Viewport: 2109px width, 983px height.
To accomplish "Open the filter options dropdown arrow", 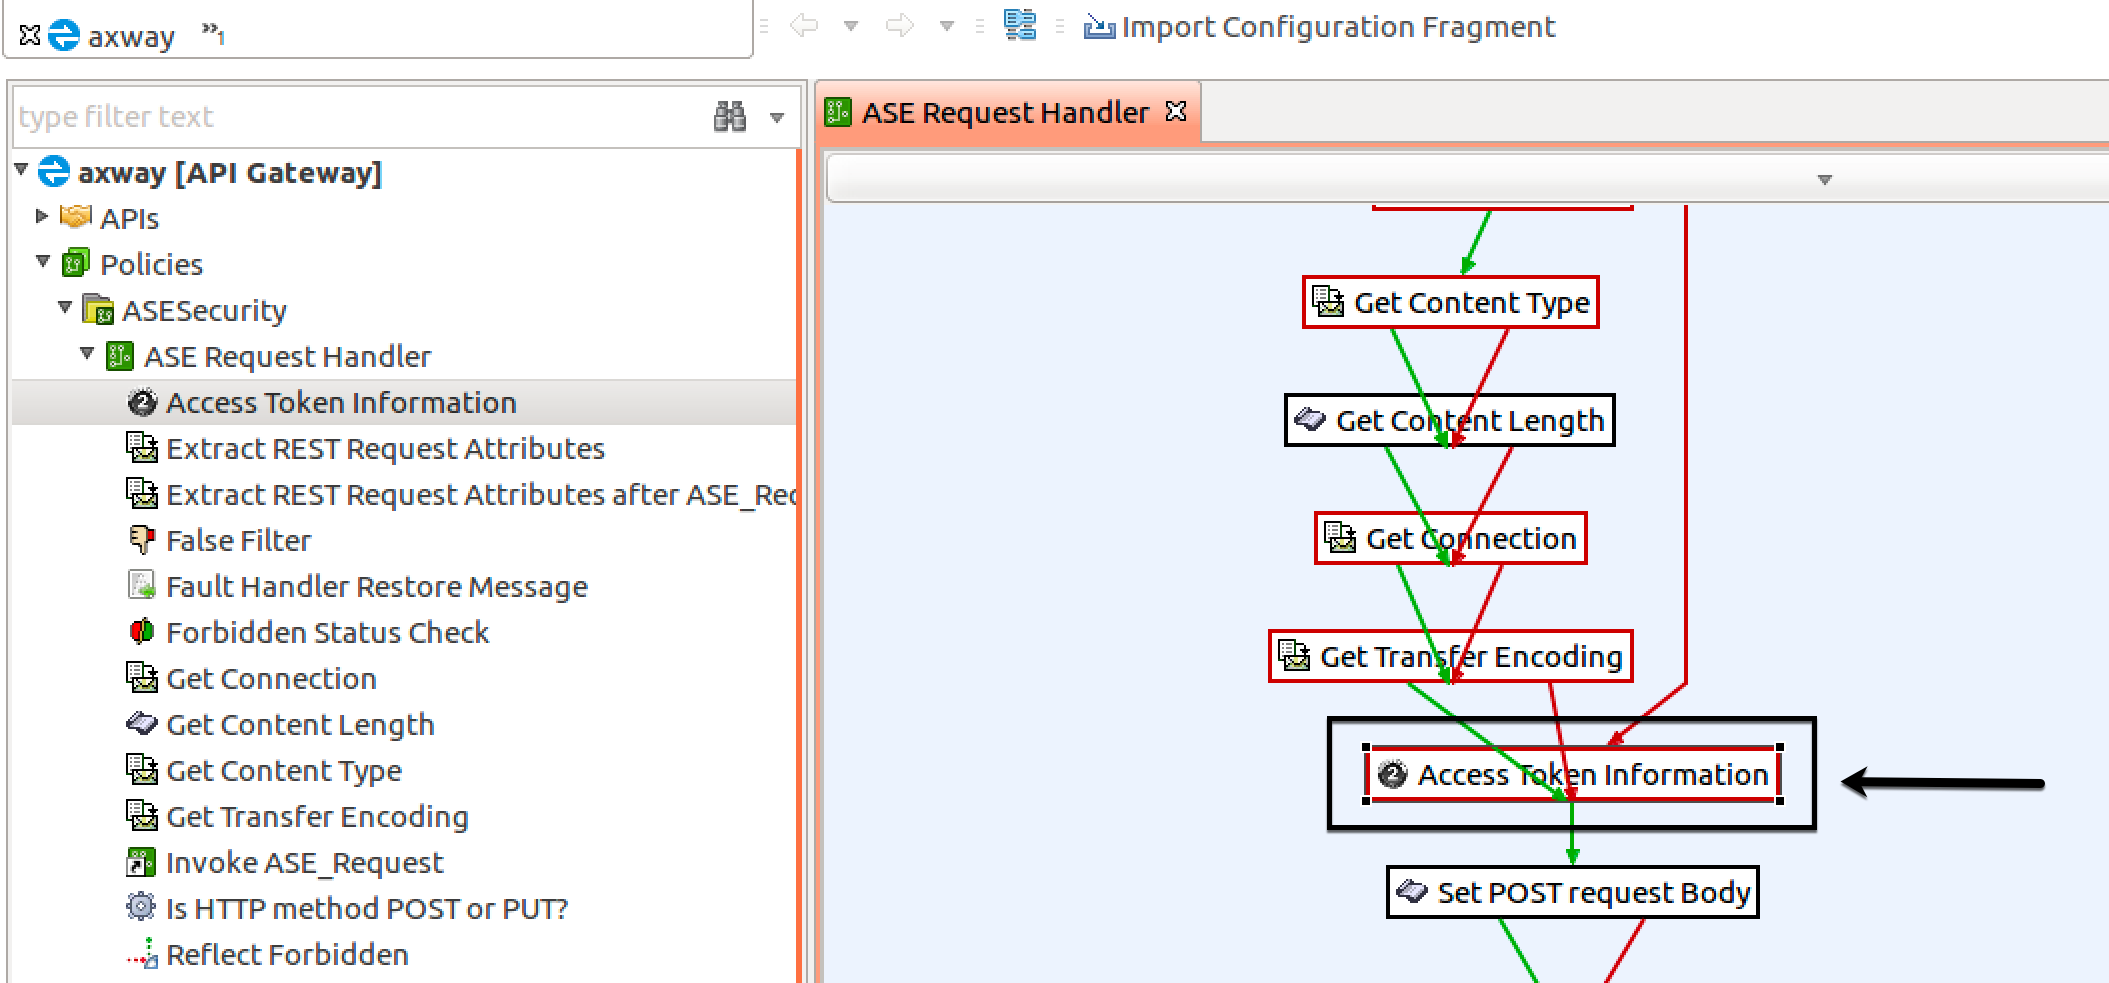I will [x=777, y=118].
